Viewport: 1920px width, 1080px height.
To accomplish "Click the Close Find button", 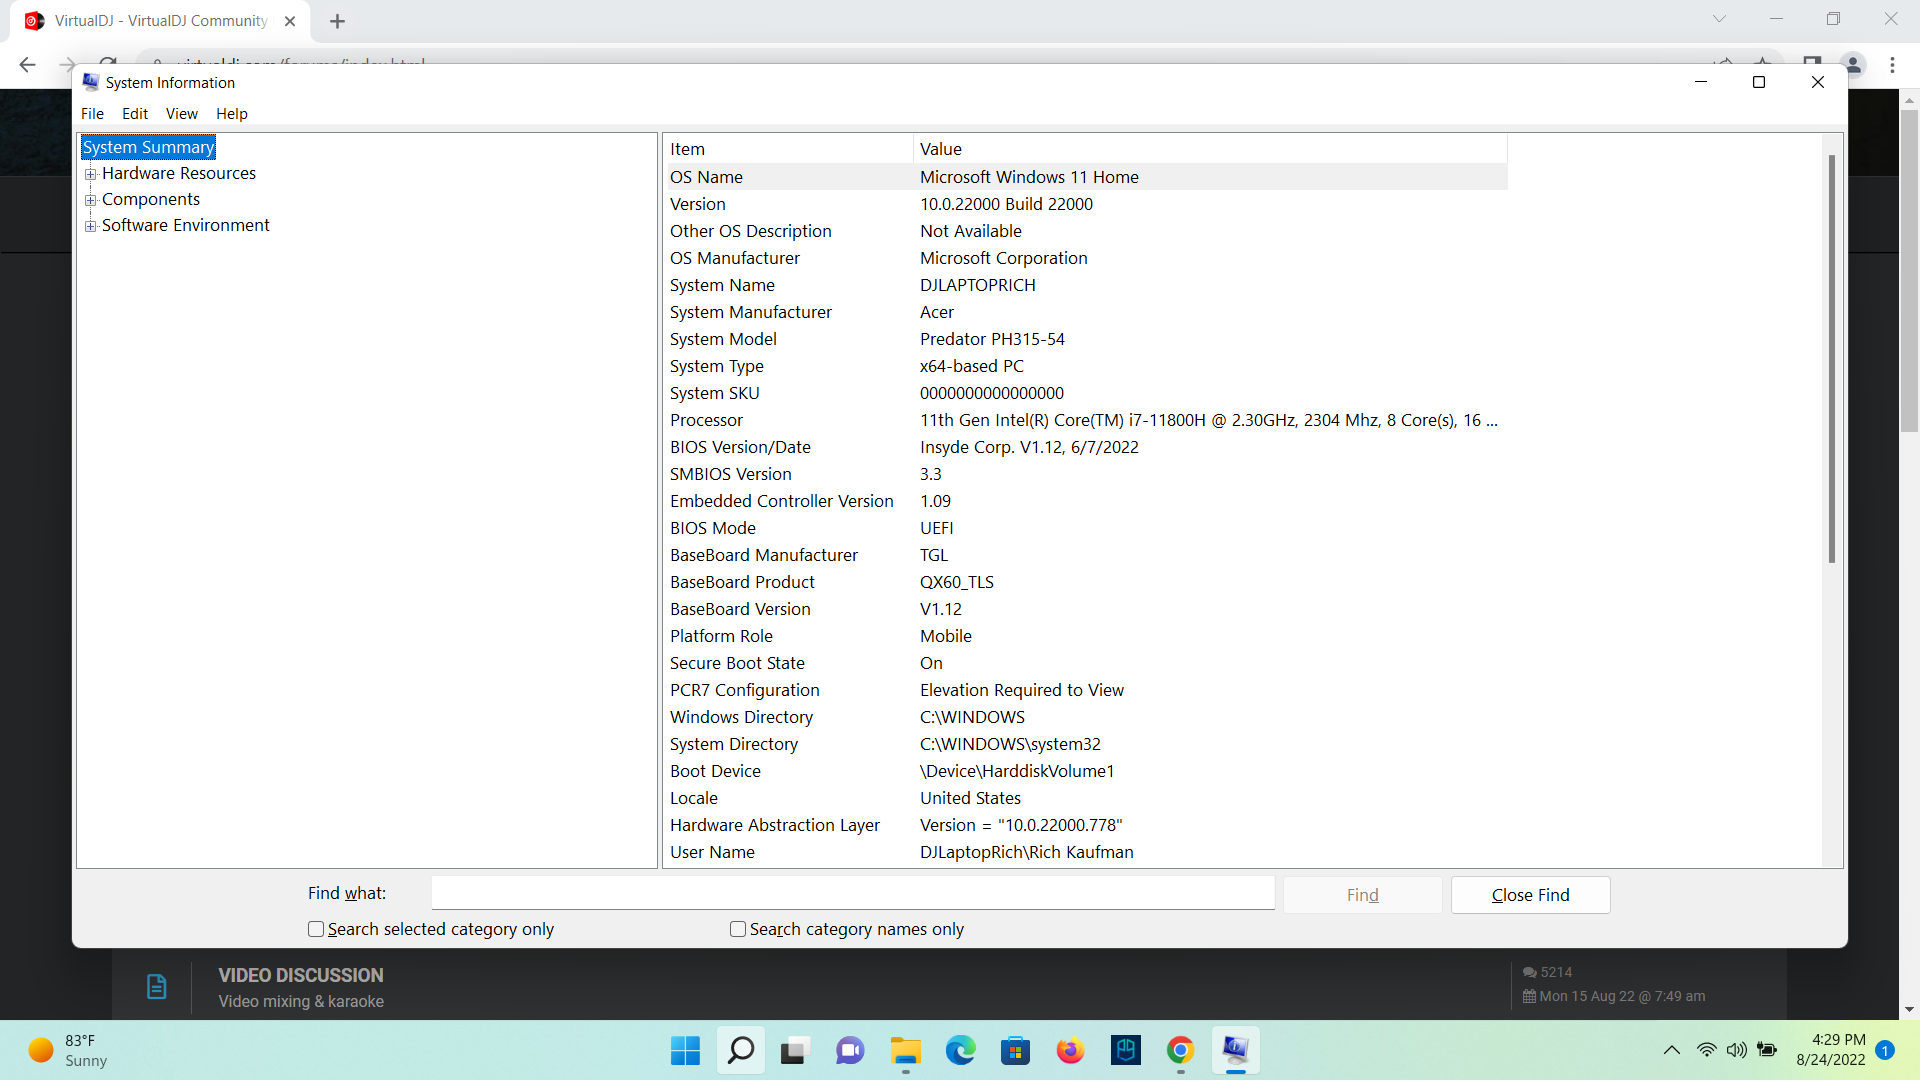I will [1531, 895].
